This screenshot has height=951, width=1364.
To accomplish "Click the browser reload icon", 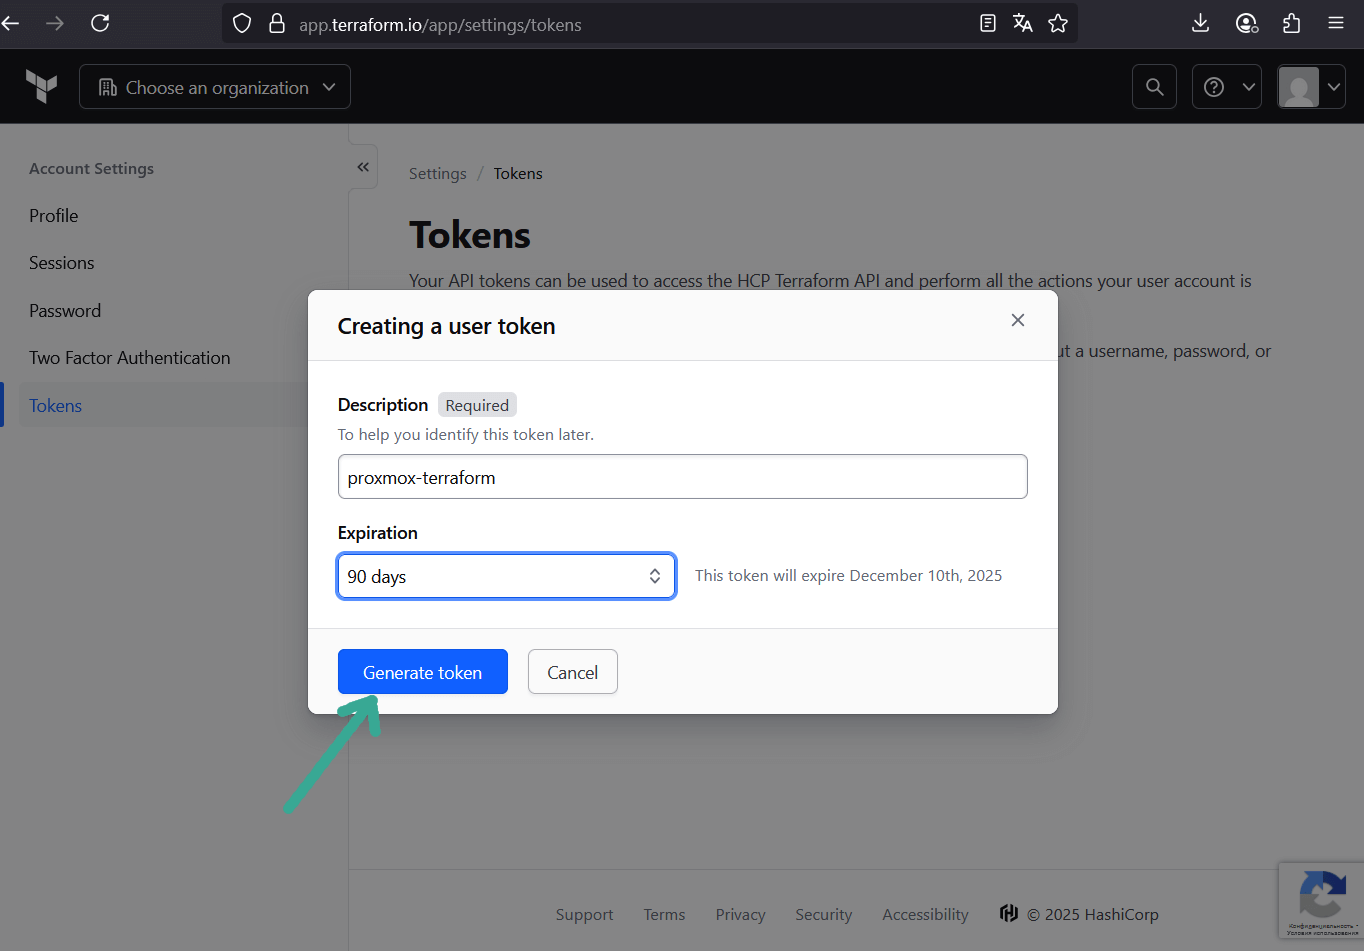I will tap(100, 23).
